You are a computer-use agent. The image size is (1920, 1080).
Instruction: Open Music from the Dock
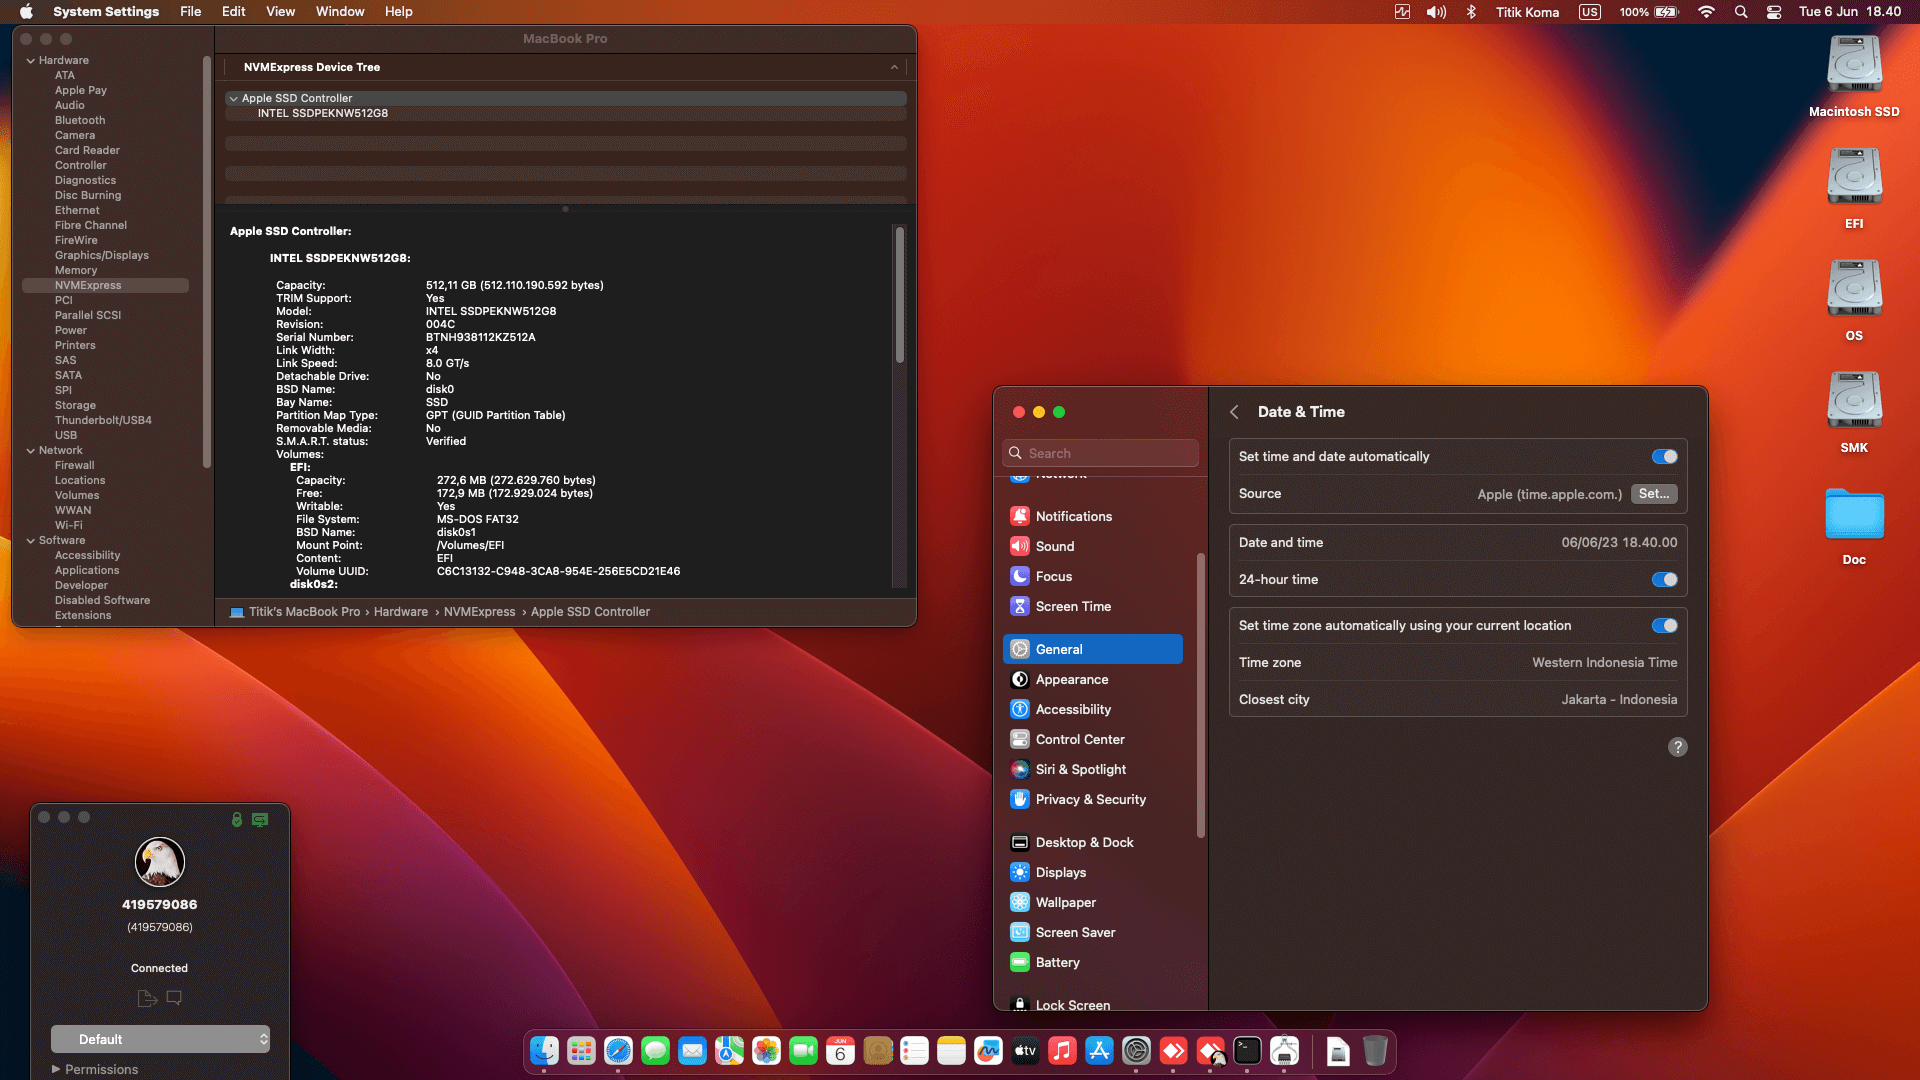pos(1062,1051)
